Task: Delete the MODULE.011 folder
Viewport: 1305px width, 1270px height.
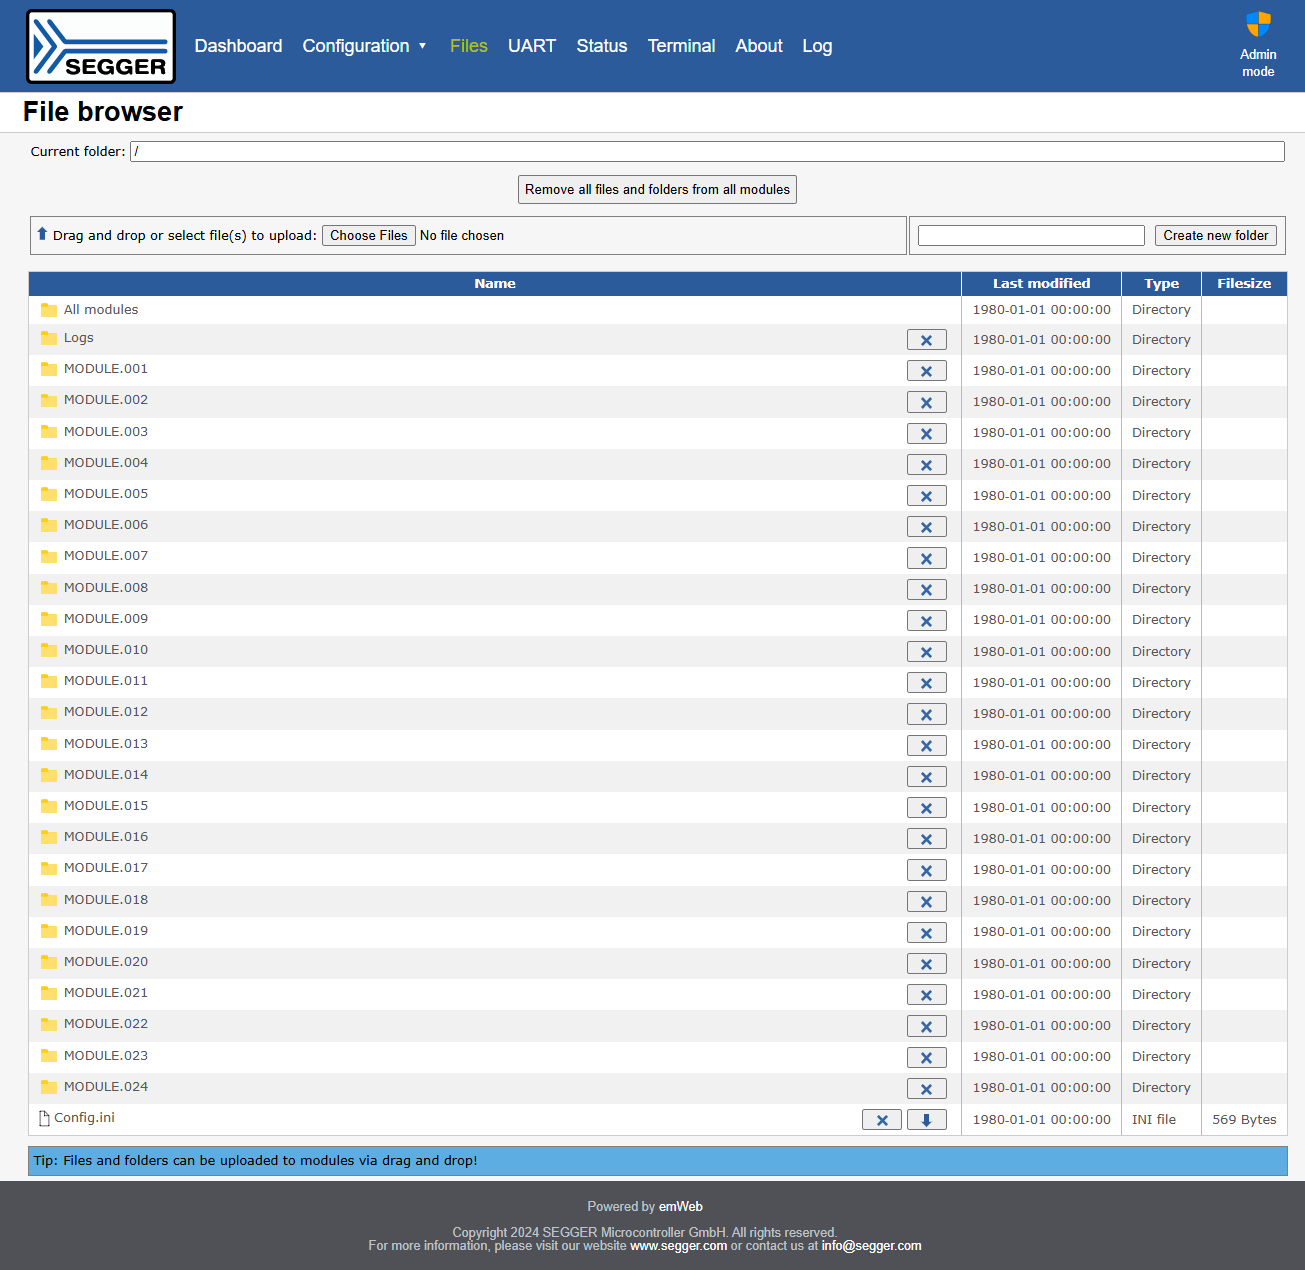Action: (x=926, y=683)
